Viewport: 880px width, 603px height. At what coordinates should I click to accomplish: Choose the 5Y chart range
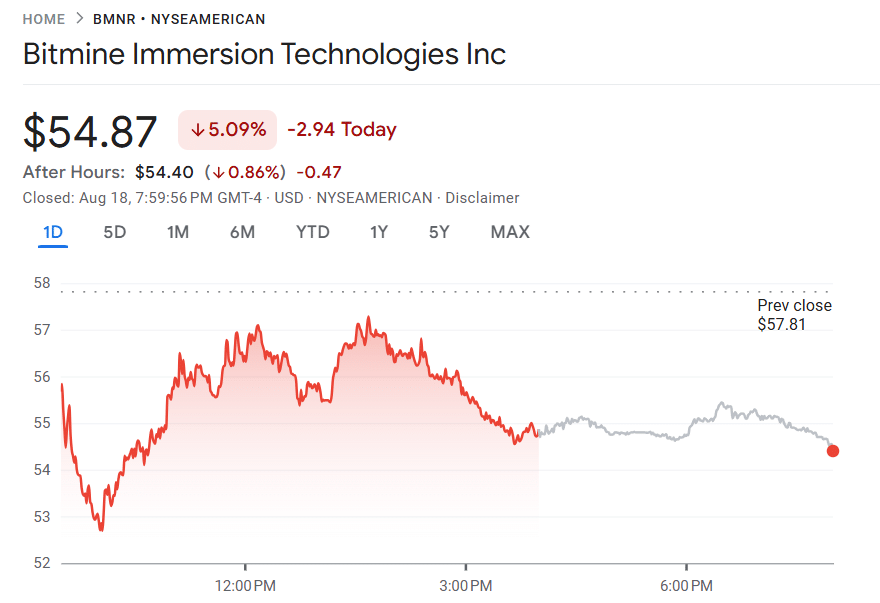439,233
